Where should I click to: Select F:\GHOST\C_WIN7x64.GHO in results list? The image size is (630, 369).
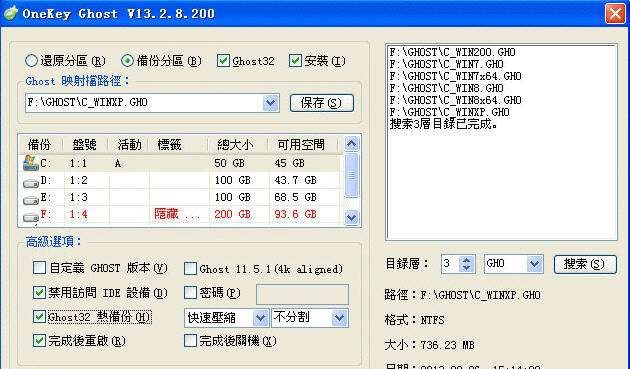455,76
